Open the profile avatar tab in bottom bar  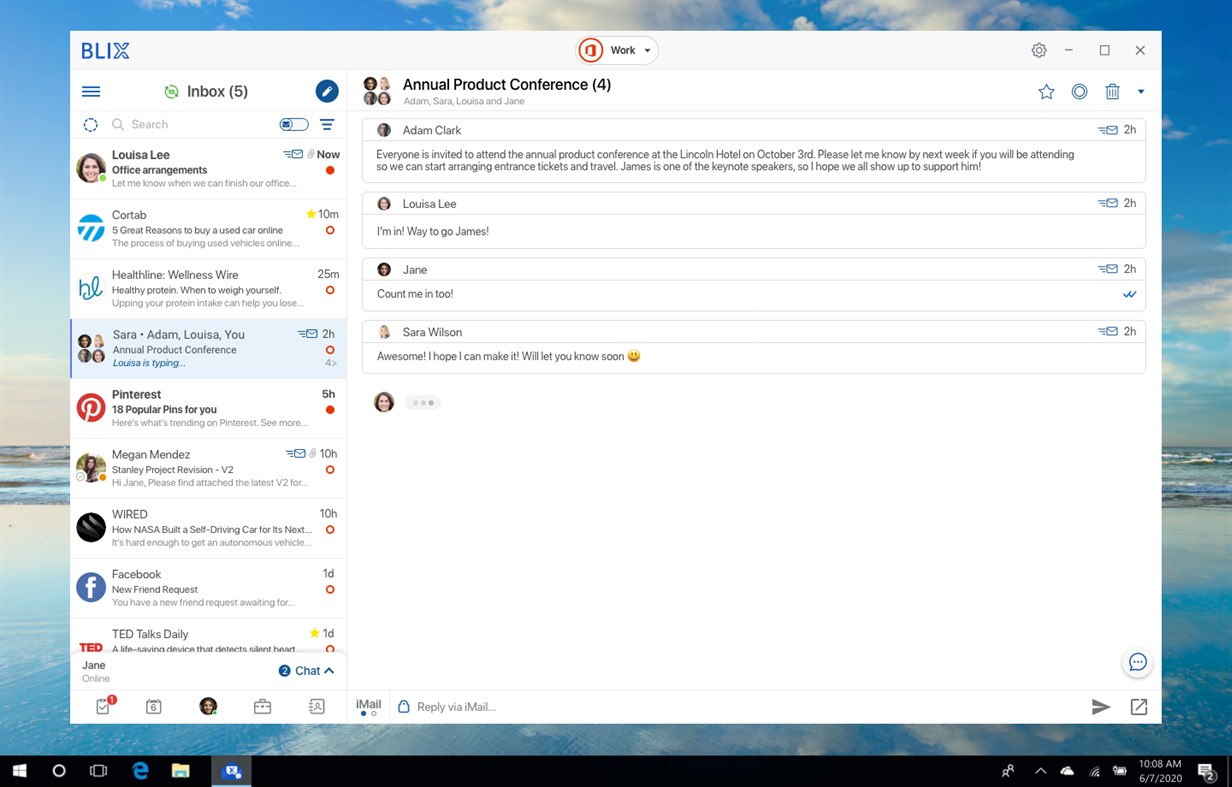click(x=208, y=707)
